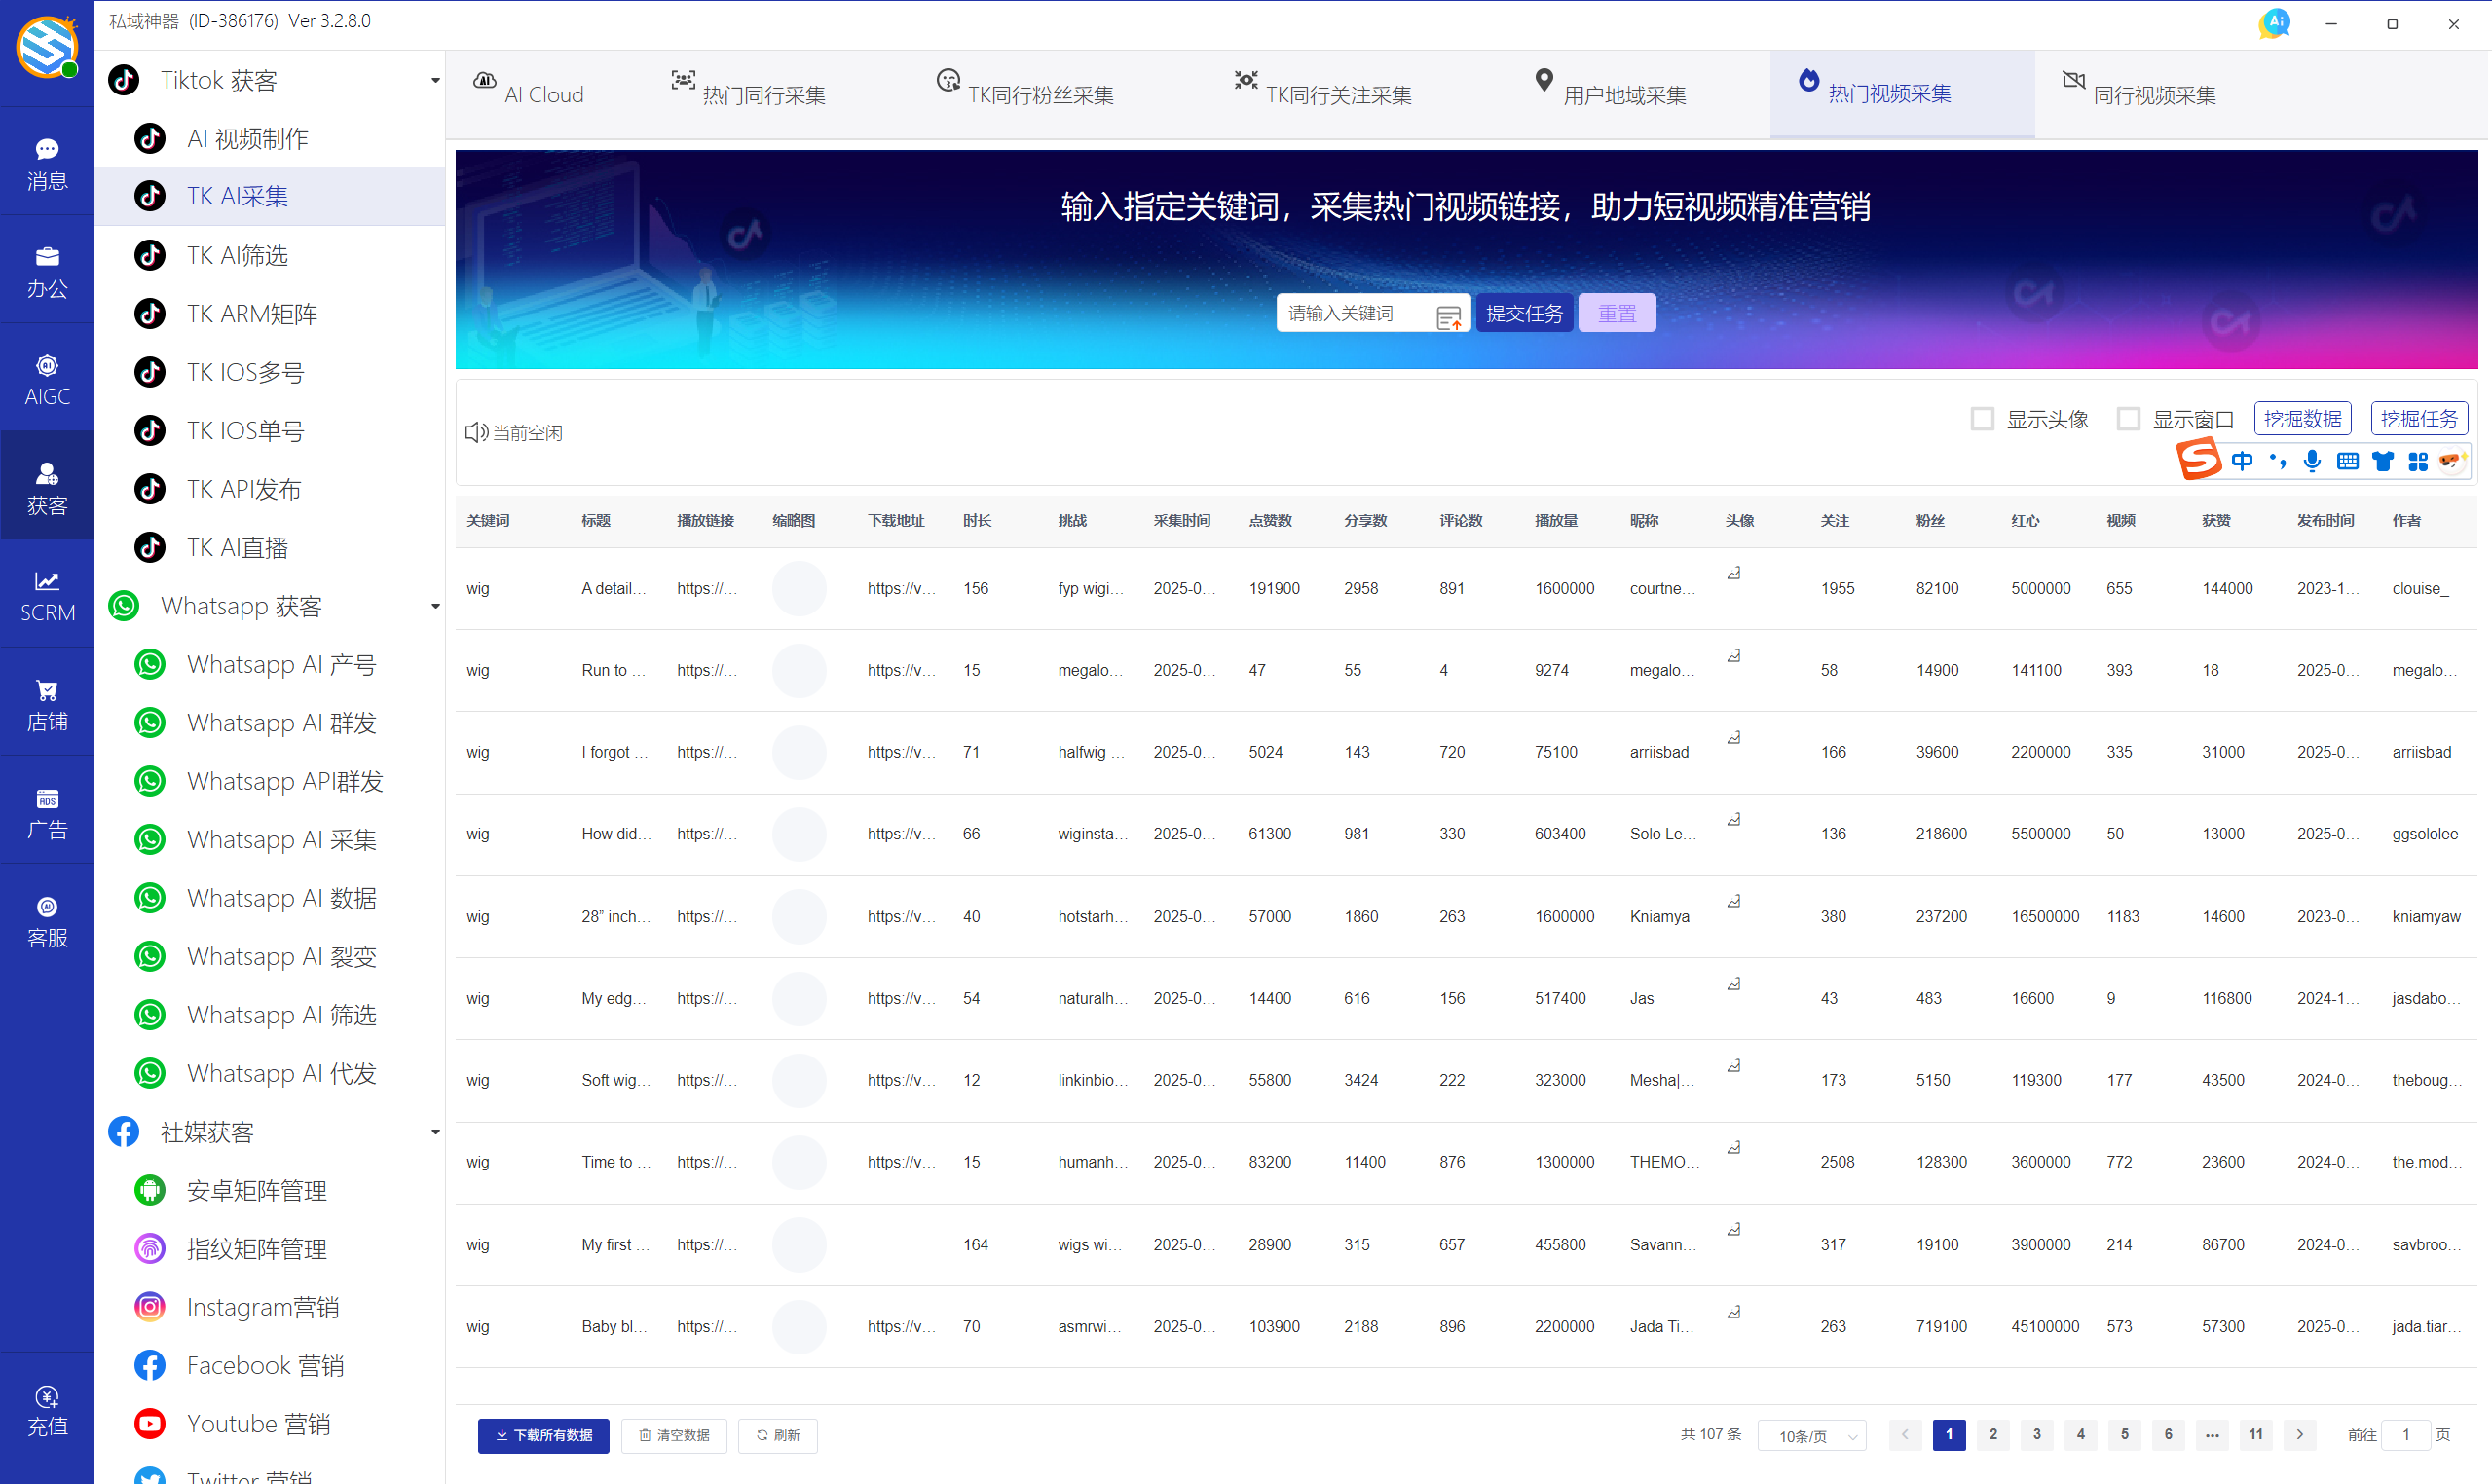Click the 提交任务 submit button
2492x1484 pixels.
(1523, 313)
